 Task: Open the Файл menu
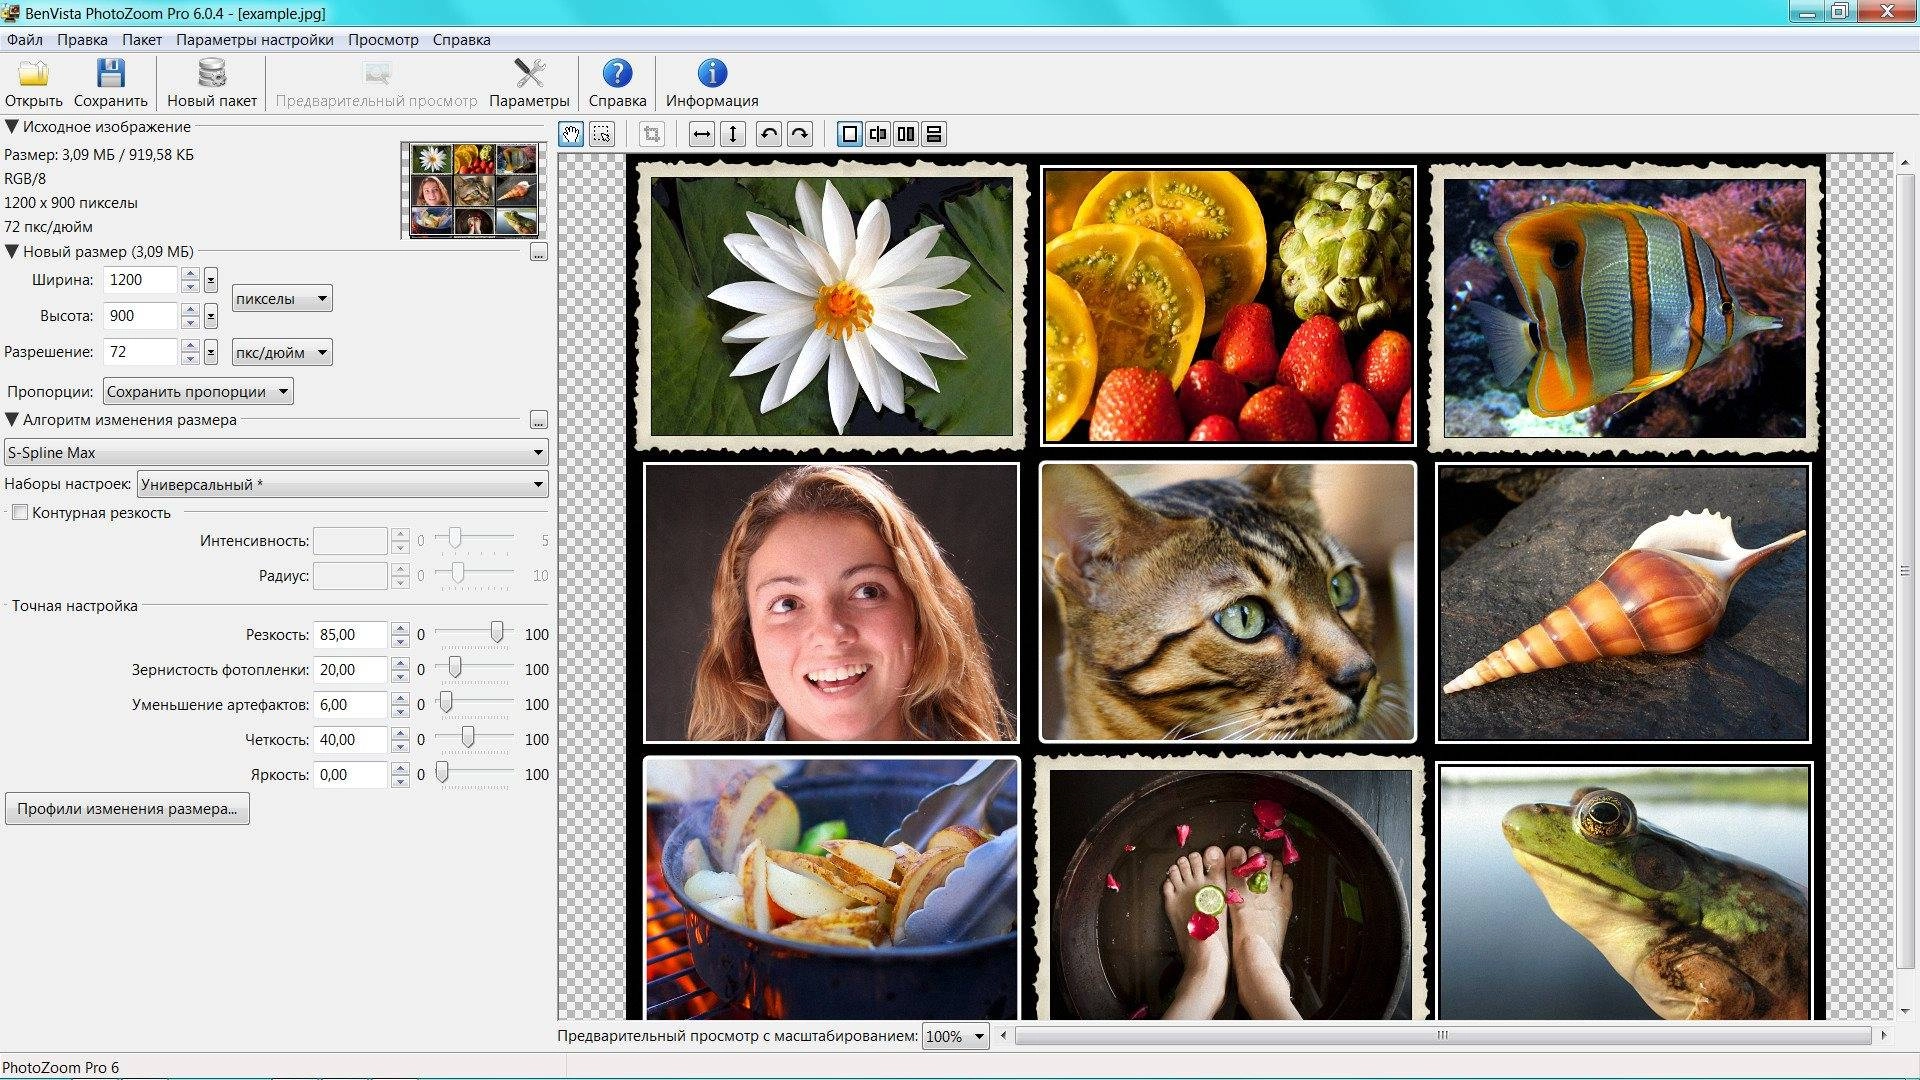coord(25,40)
